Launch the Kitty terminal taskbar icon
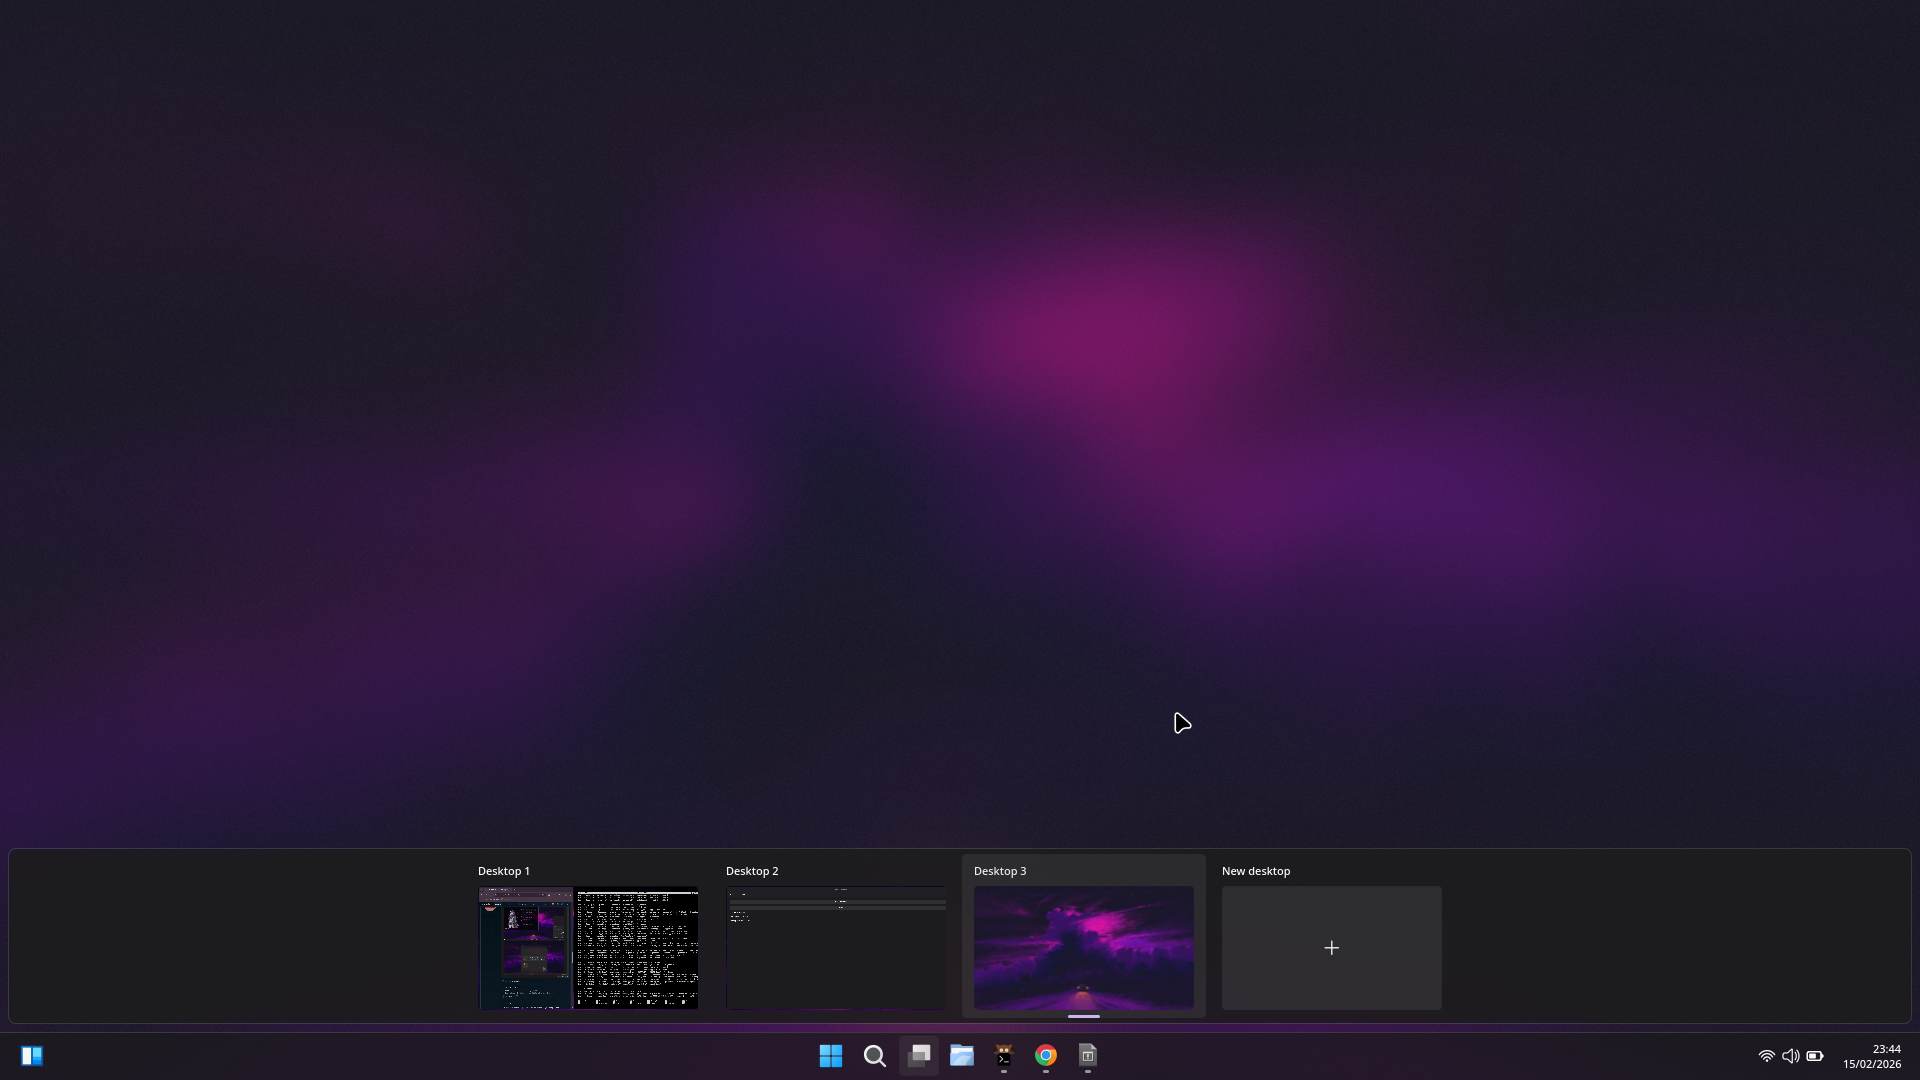 (1004, 1056)
